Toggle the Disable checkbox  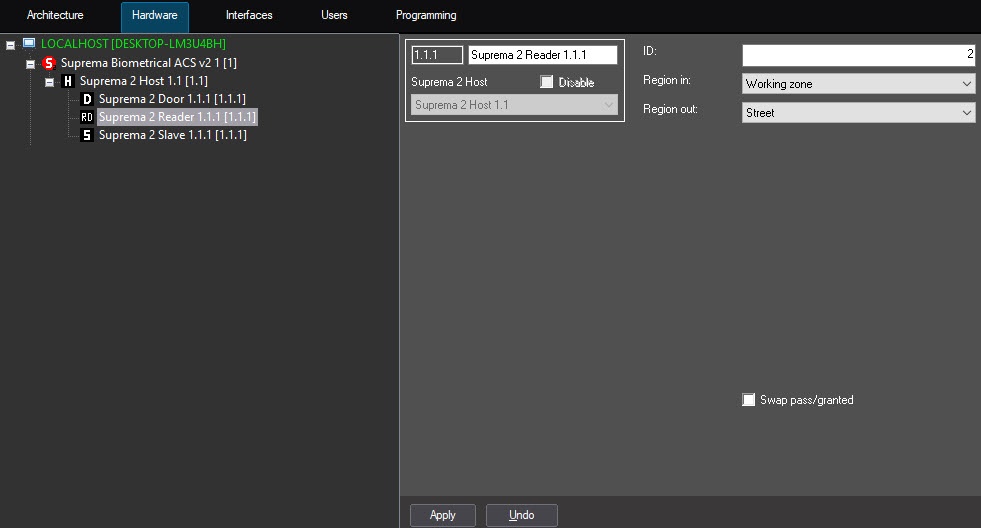[x=547, y=82]
